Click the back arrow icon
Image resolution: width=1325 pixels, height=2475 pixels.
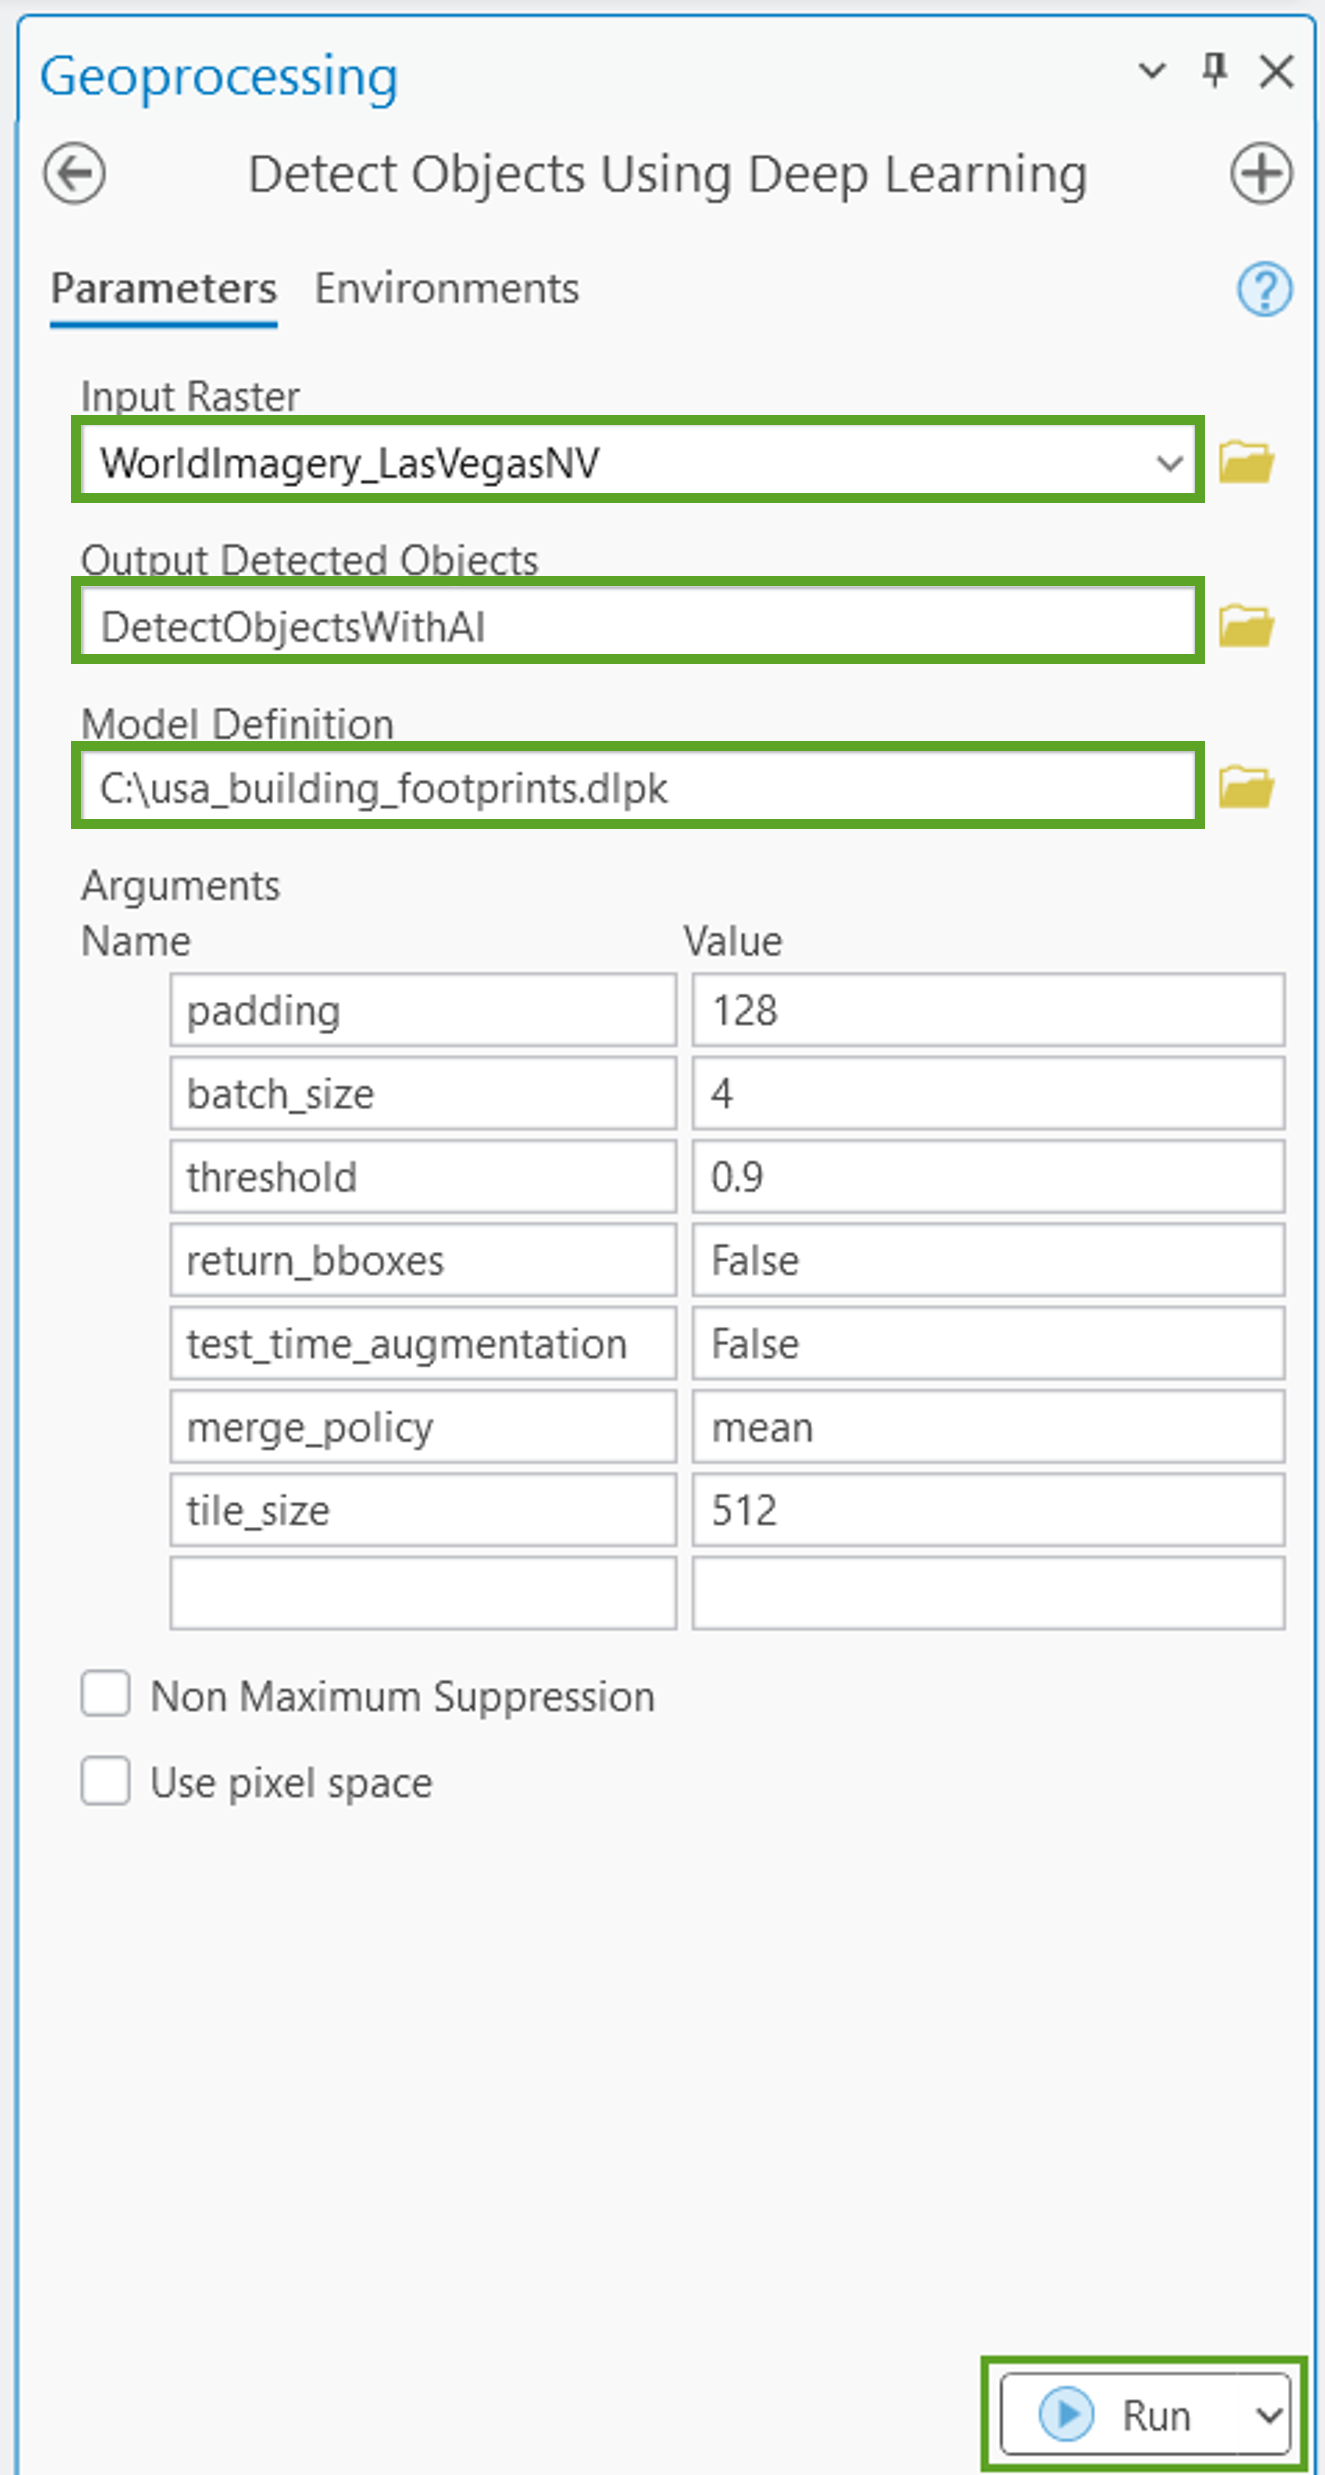tap(74, 174)
